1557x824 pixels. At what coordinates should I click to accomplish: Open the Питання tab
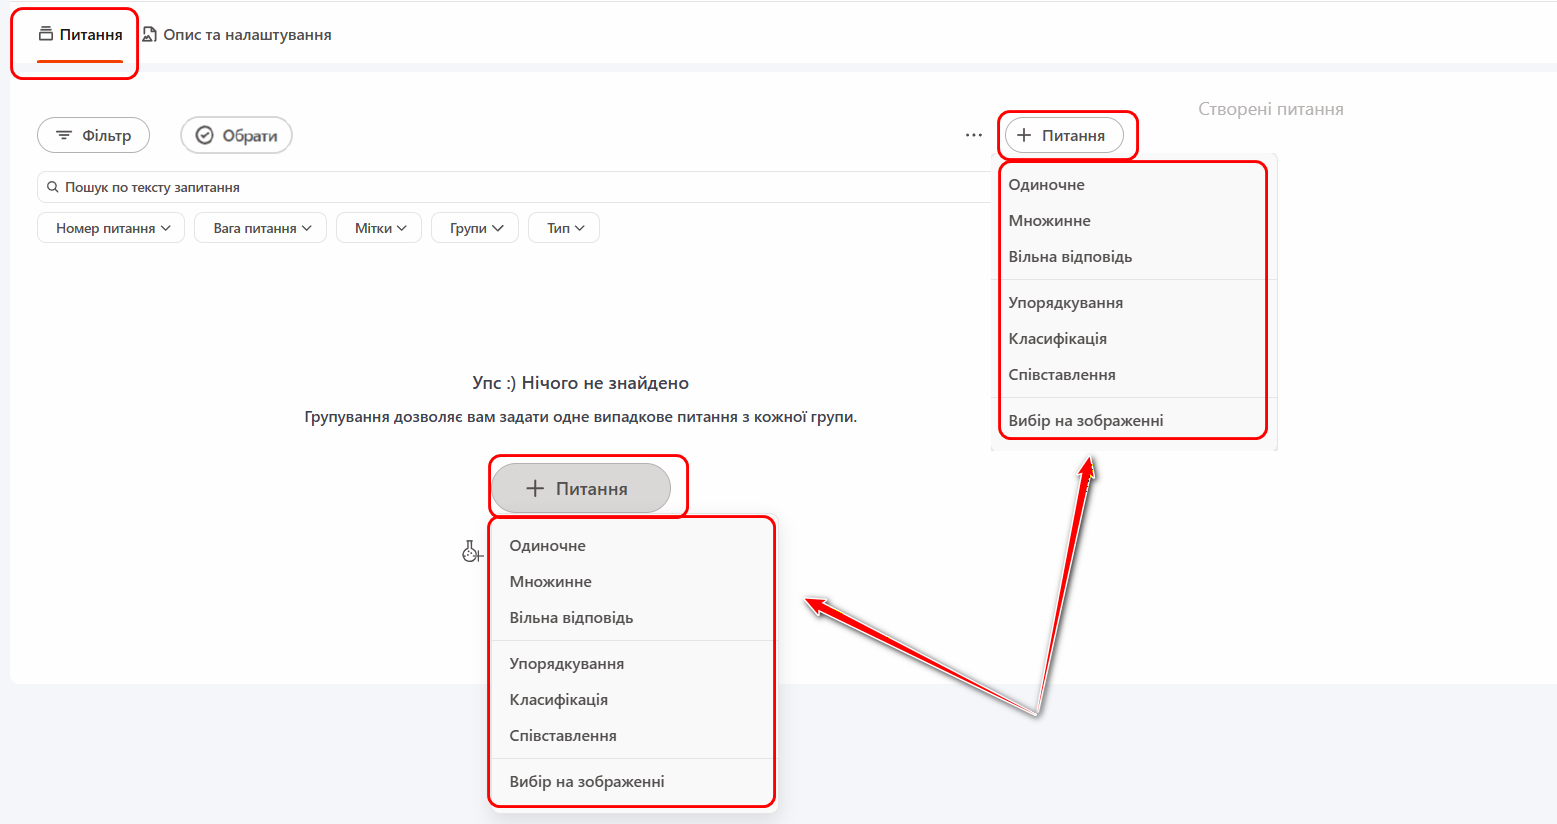pos(80,35)
